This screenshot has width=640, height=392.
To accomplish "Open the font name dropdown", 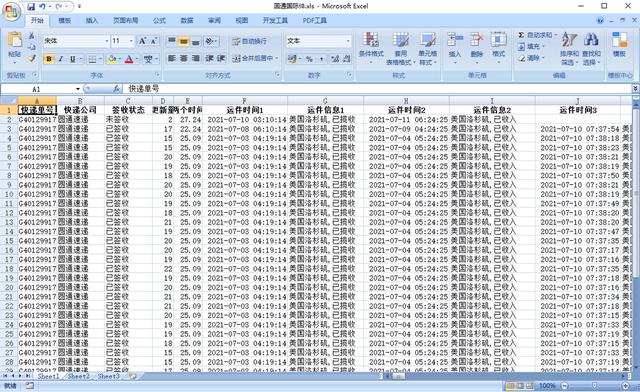I will tap(107, 41).
